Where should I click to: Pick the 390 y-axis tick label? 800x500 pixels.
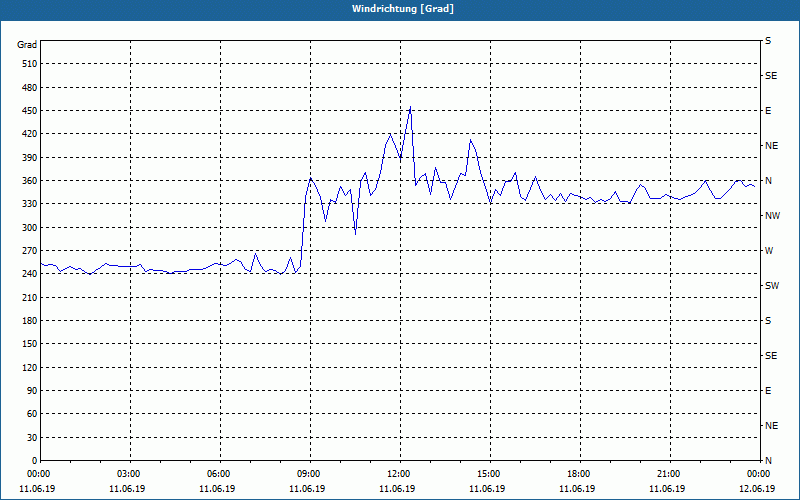pos(30,158)
